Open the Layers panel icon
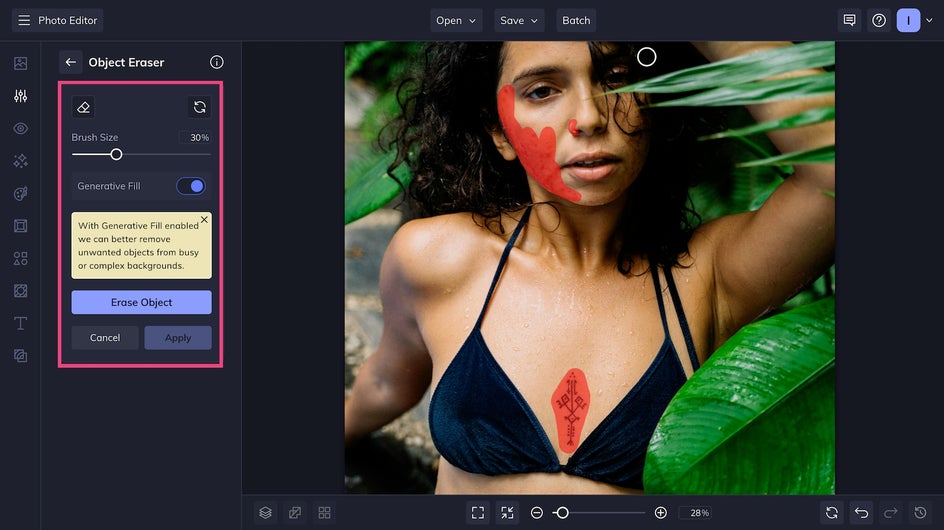Viewport: 944px width, 530px height. (x=266, y=513)
